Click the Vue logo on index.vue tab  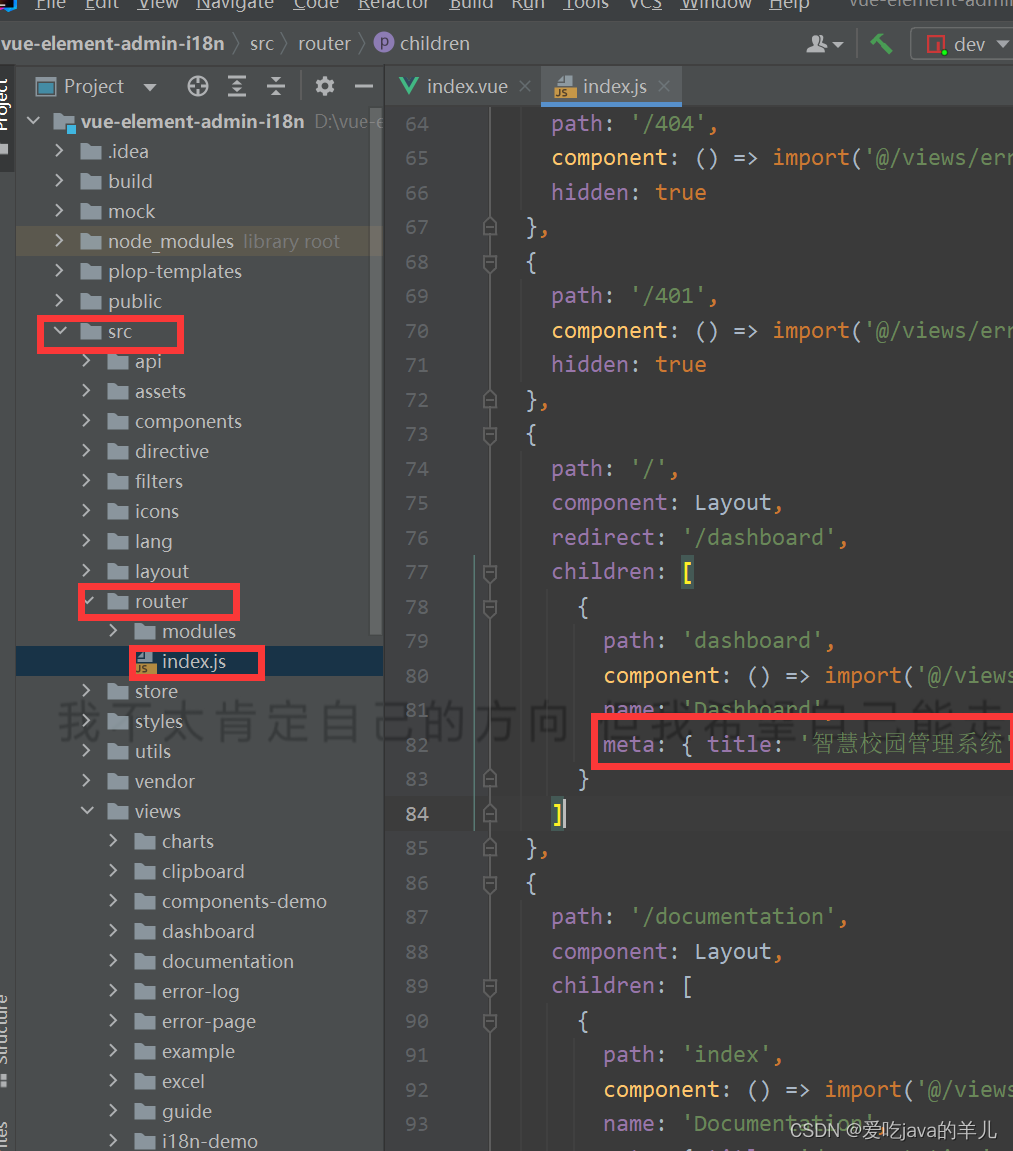[408, 86]
